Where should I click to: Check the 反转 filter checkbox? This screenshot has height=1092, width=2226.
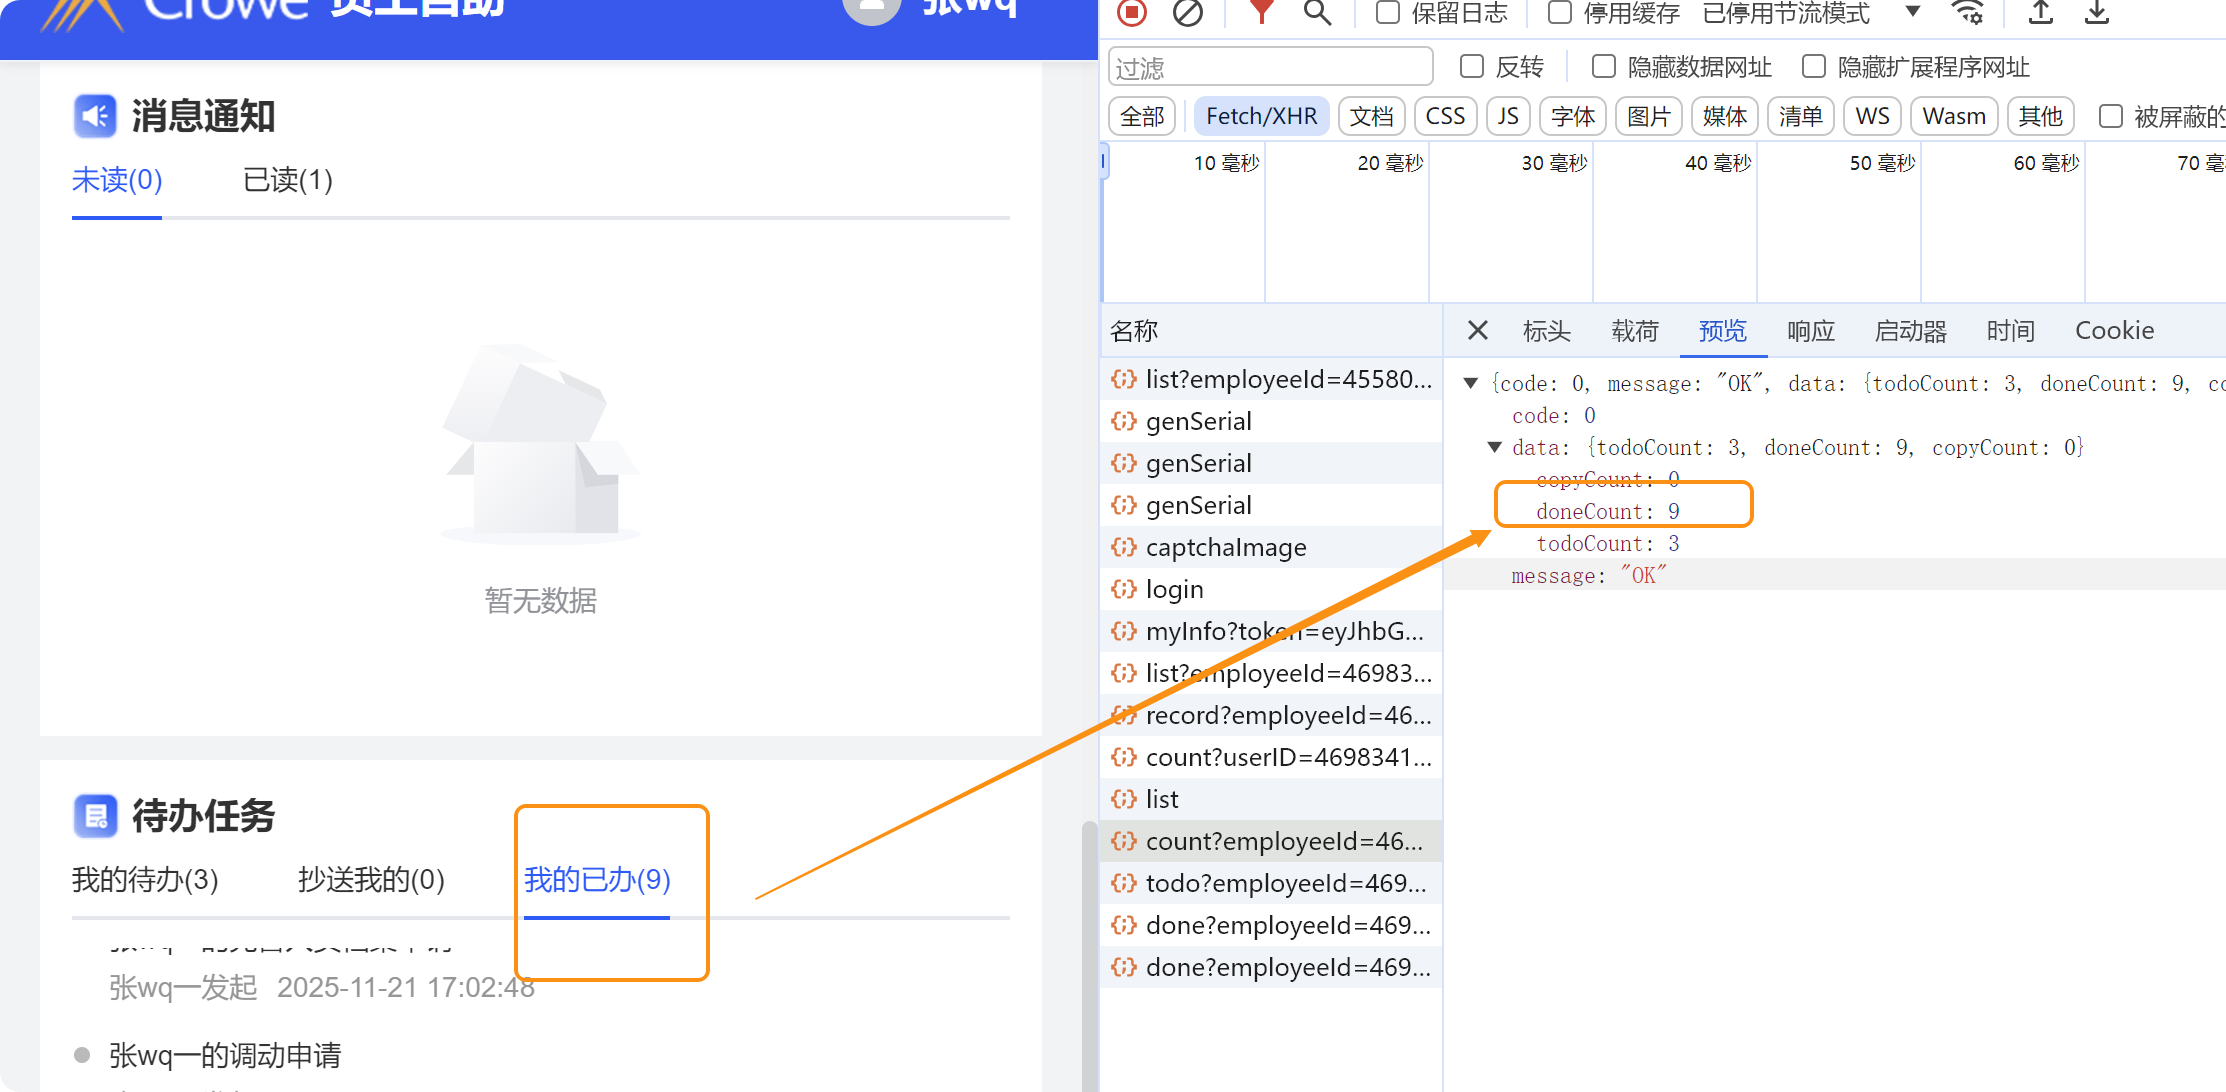coord(1472,67)
